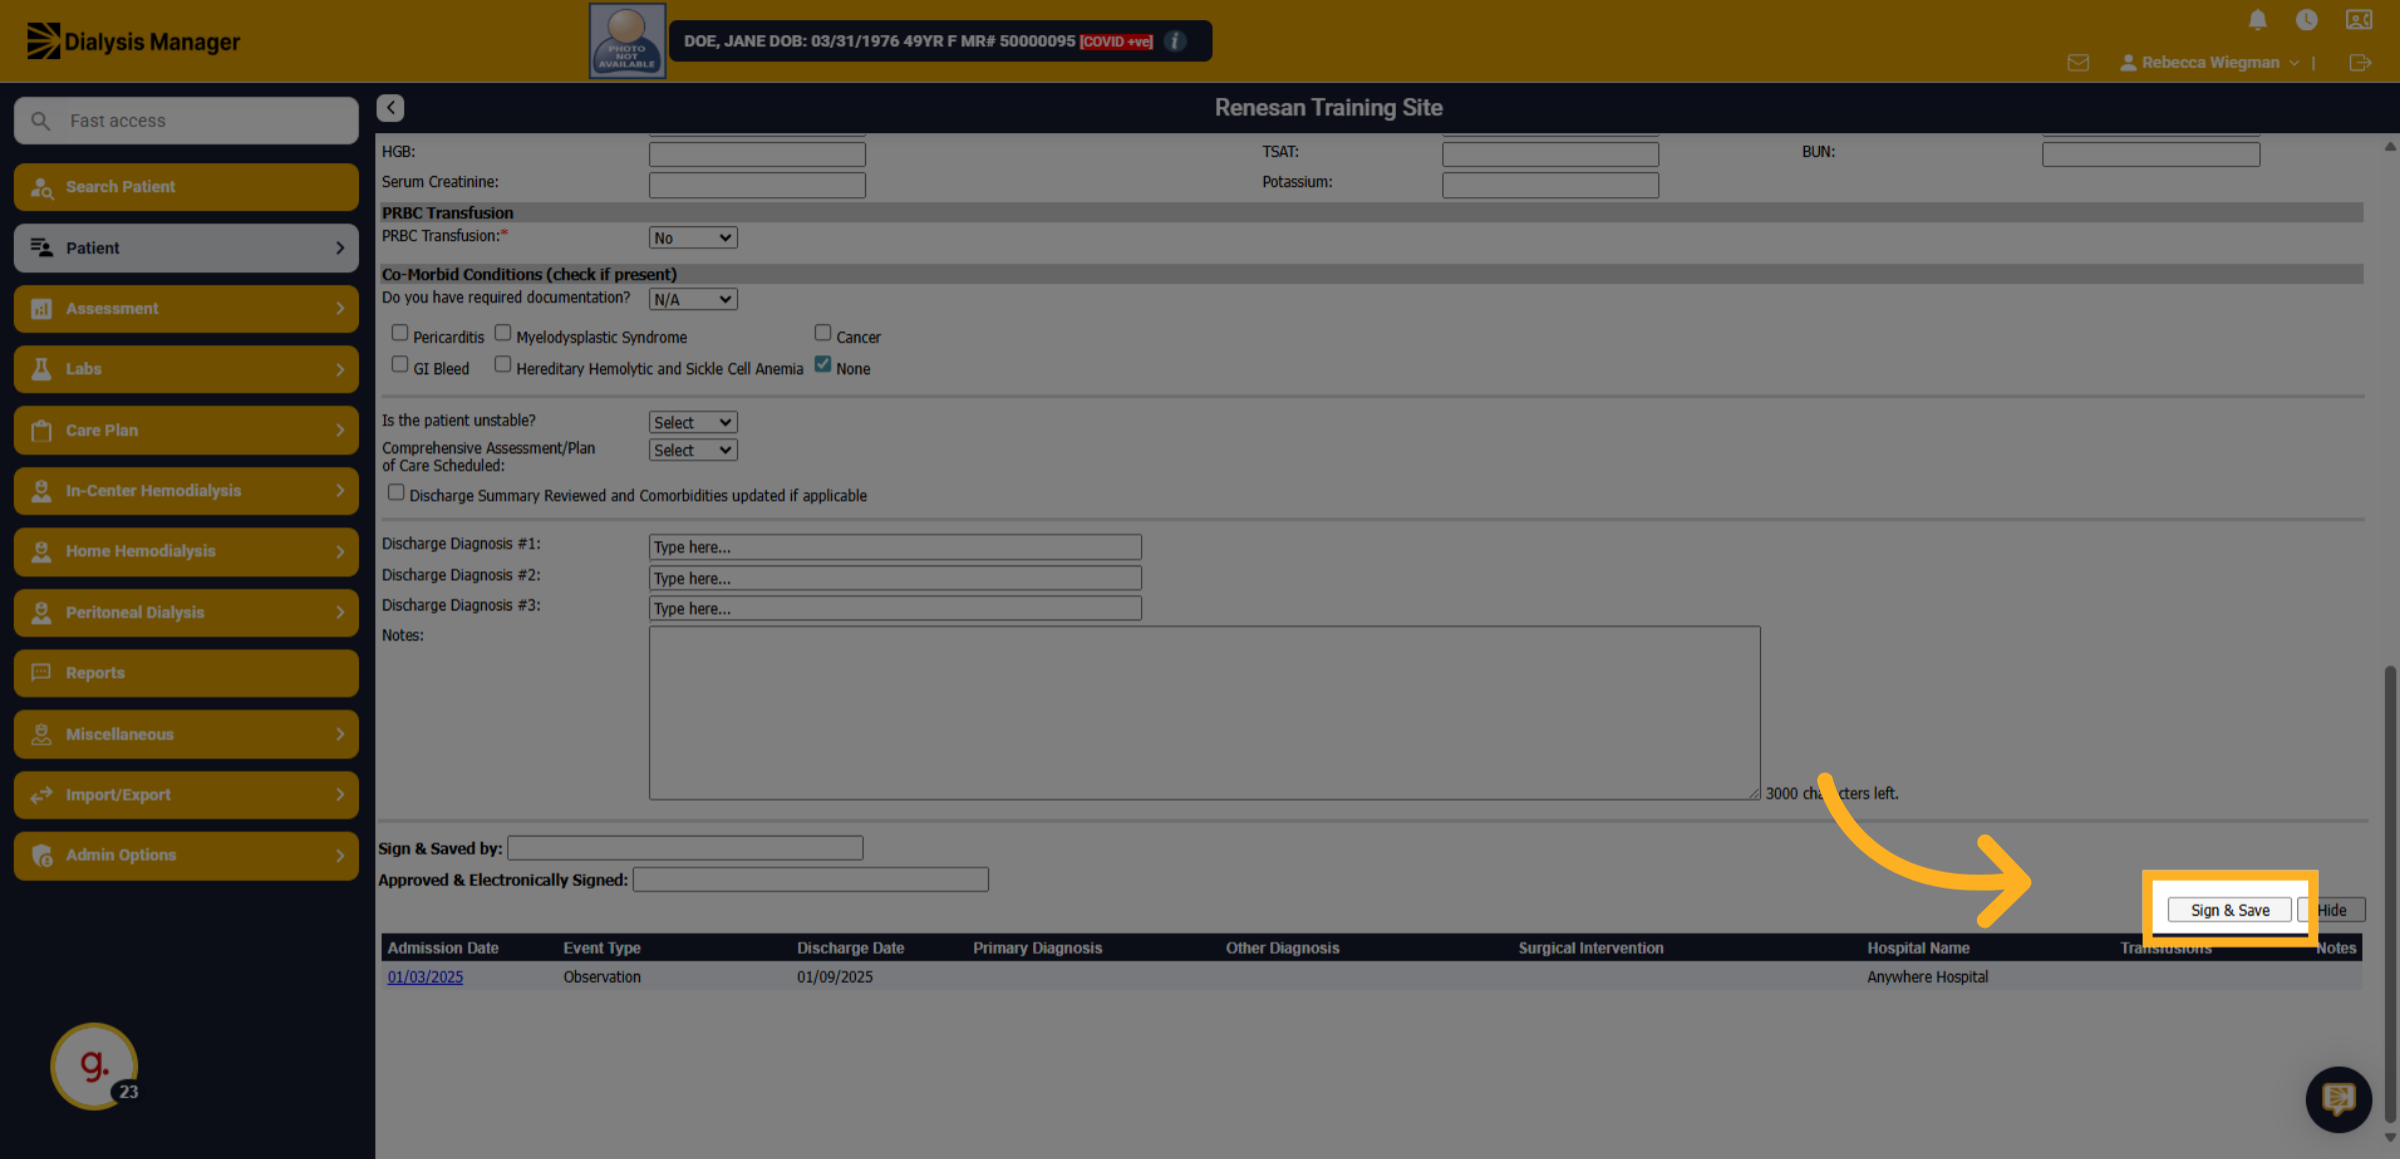Expand the Labs menu

click(x=186, y=369)
